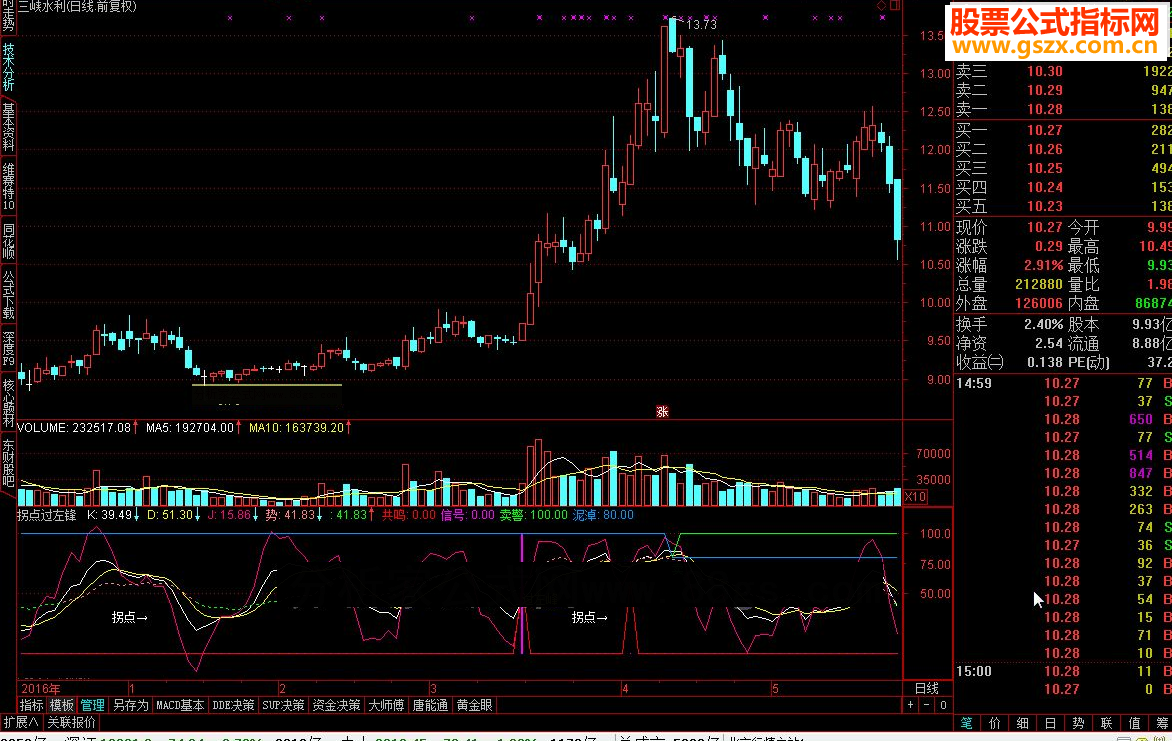Click the 14:59 timestamp in the tick list

(974, 384)
